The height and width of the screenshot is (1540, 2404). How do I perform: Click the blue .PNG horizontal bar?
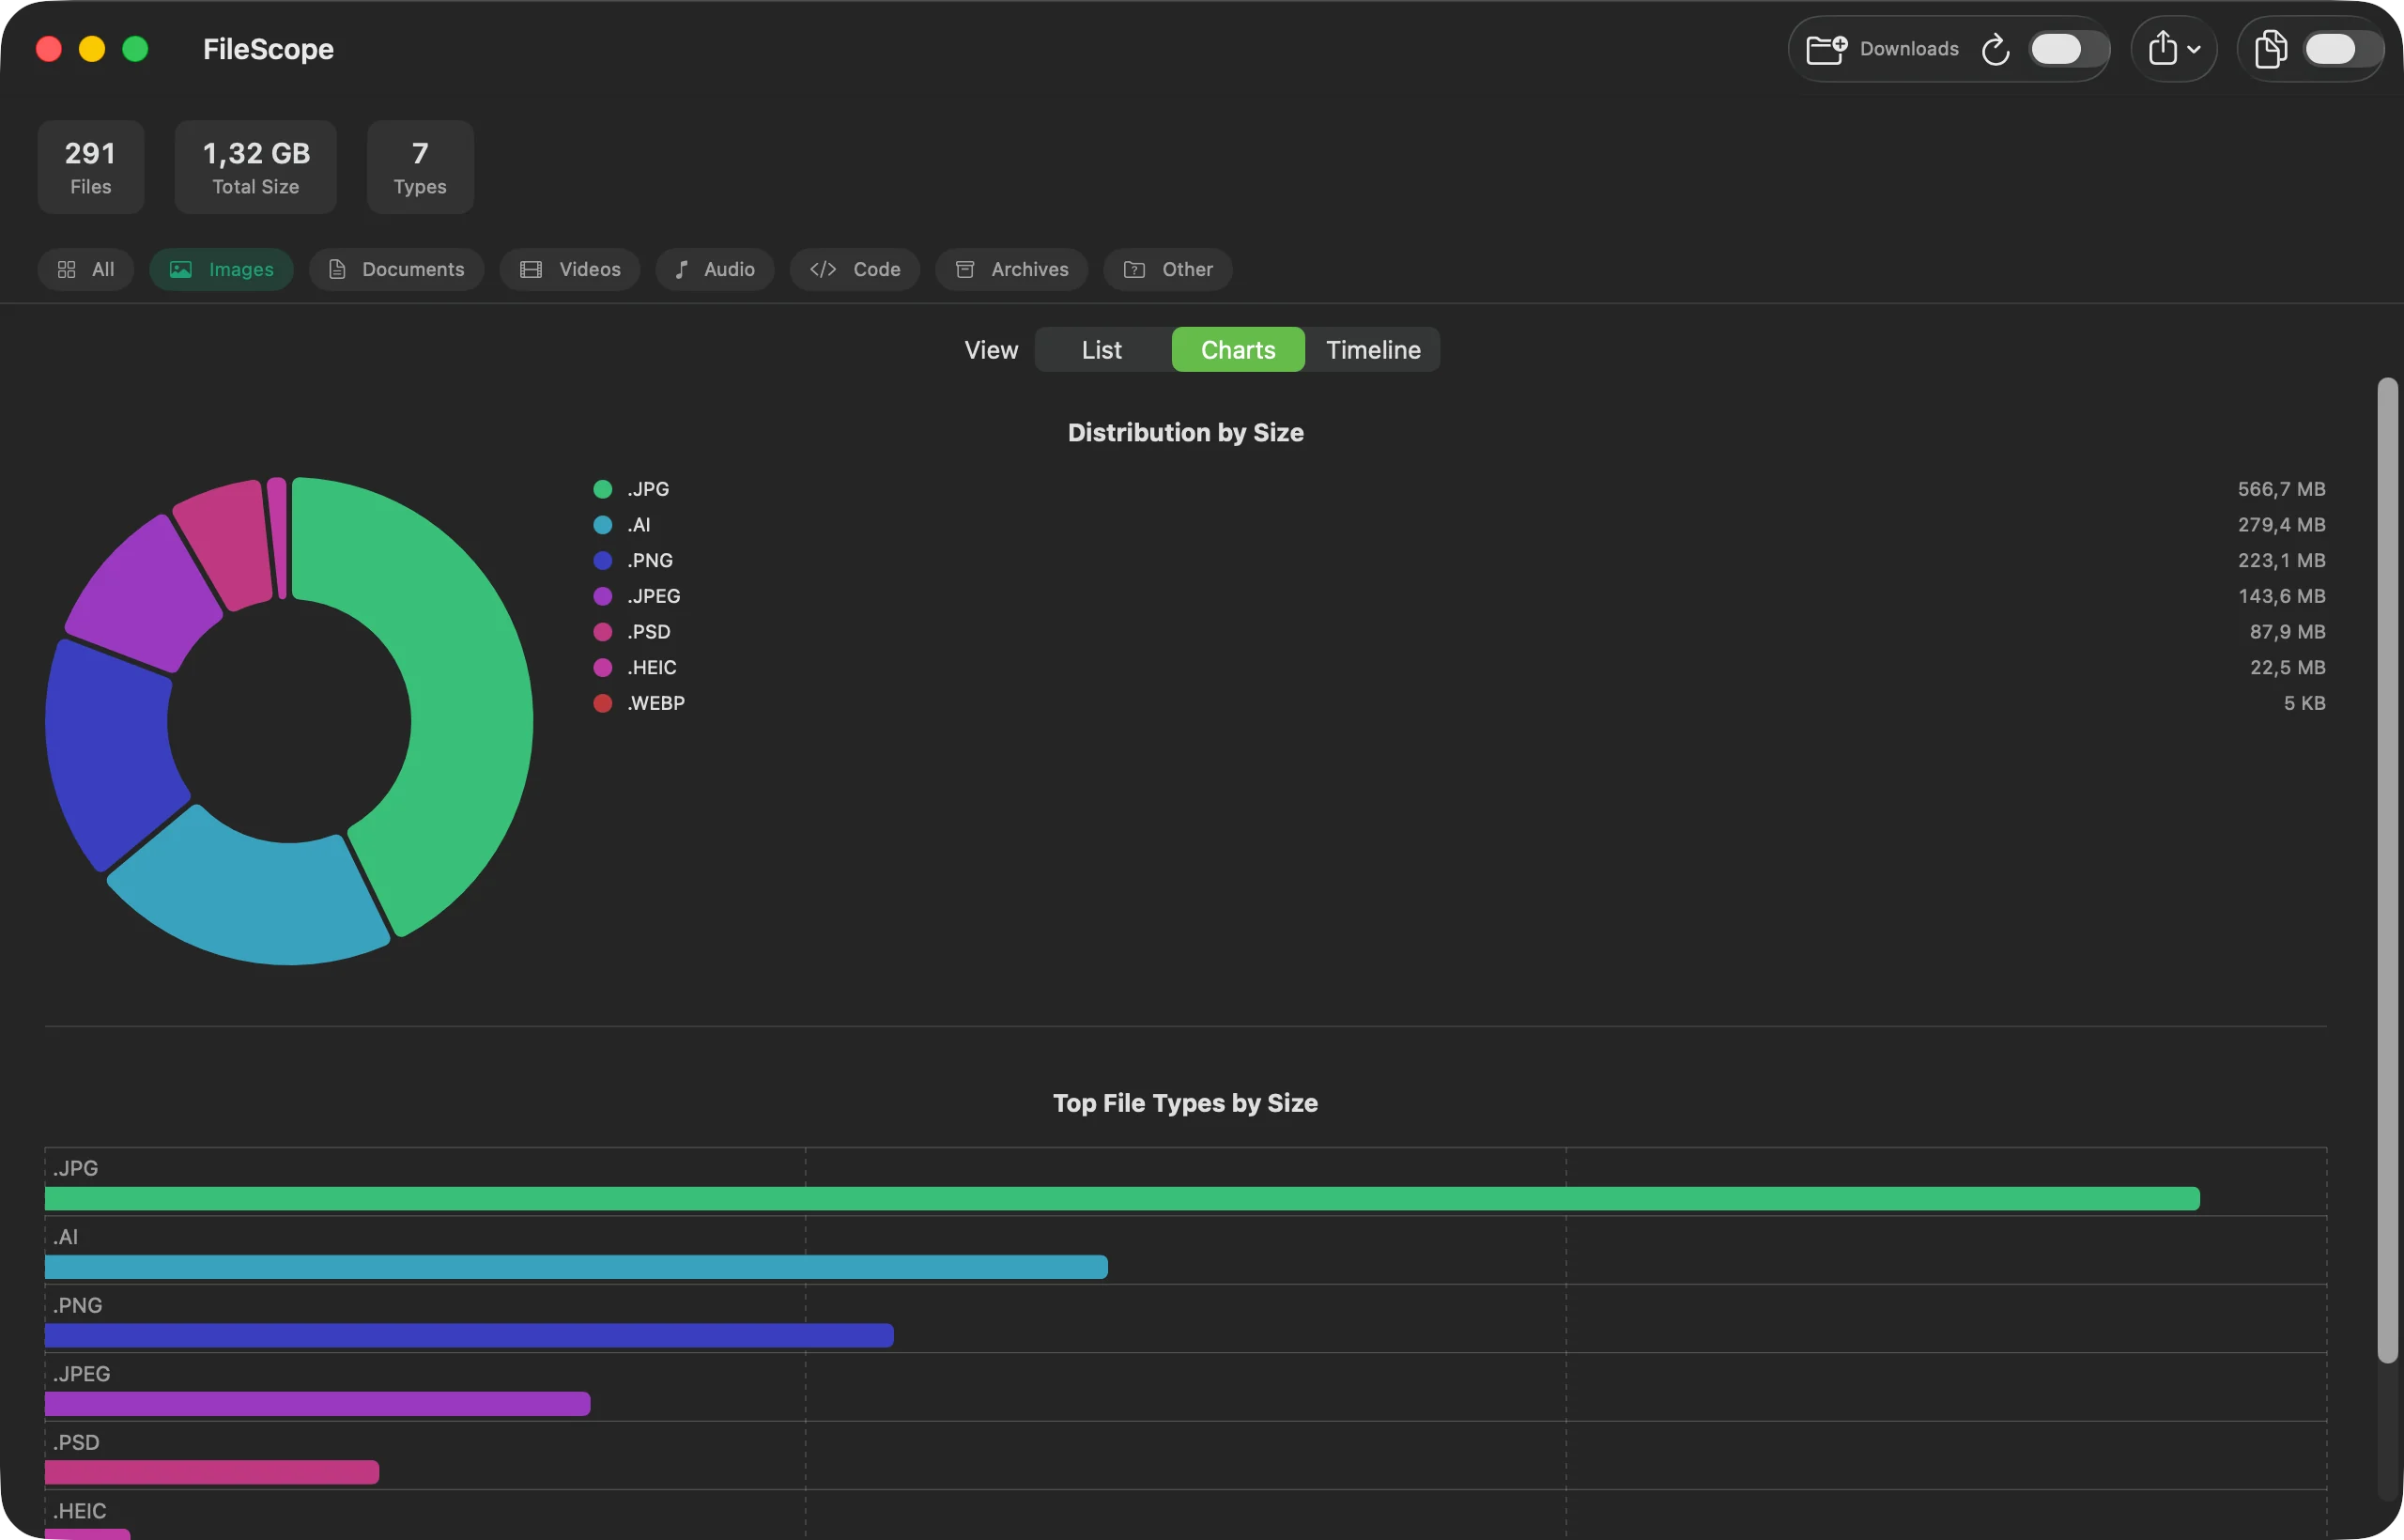coord(469,1336)
